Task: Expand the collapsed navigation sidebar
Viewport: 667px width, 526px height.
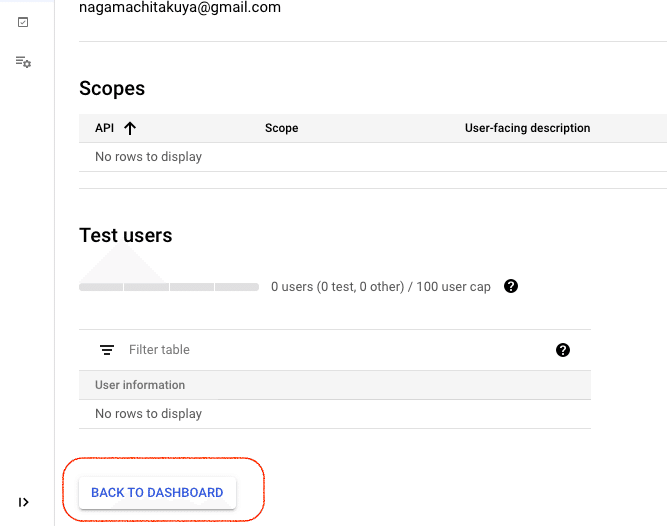Action: 24,502
